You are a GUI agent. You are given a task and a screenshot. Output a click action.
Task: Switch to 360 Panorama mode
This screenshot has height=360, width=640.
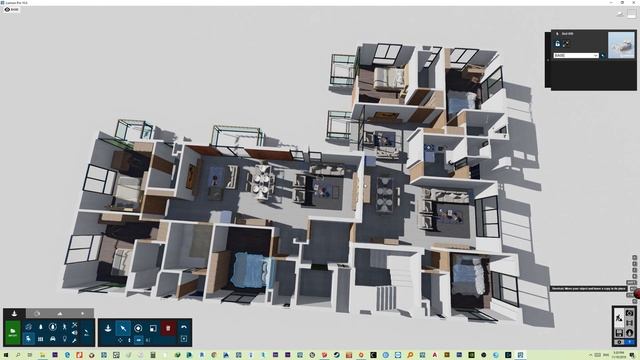click(629, 333)
